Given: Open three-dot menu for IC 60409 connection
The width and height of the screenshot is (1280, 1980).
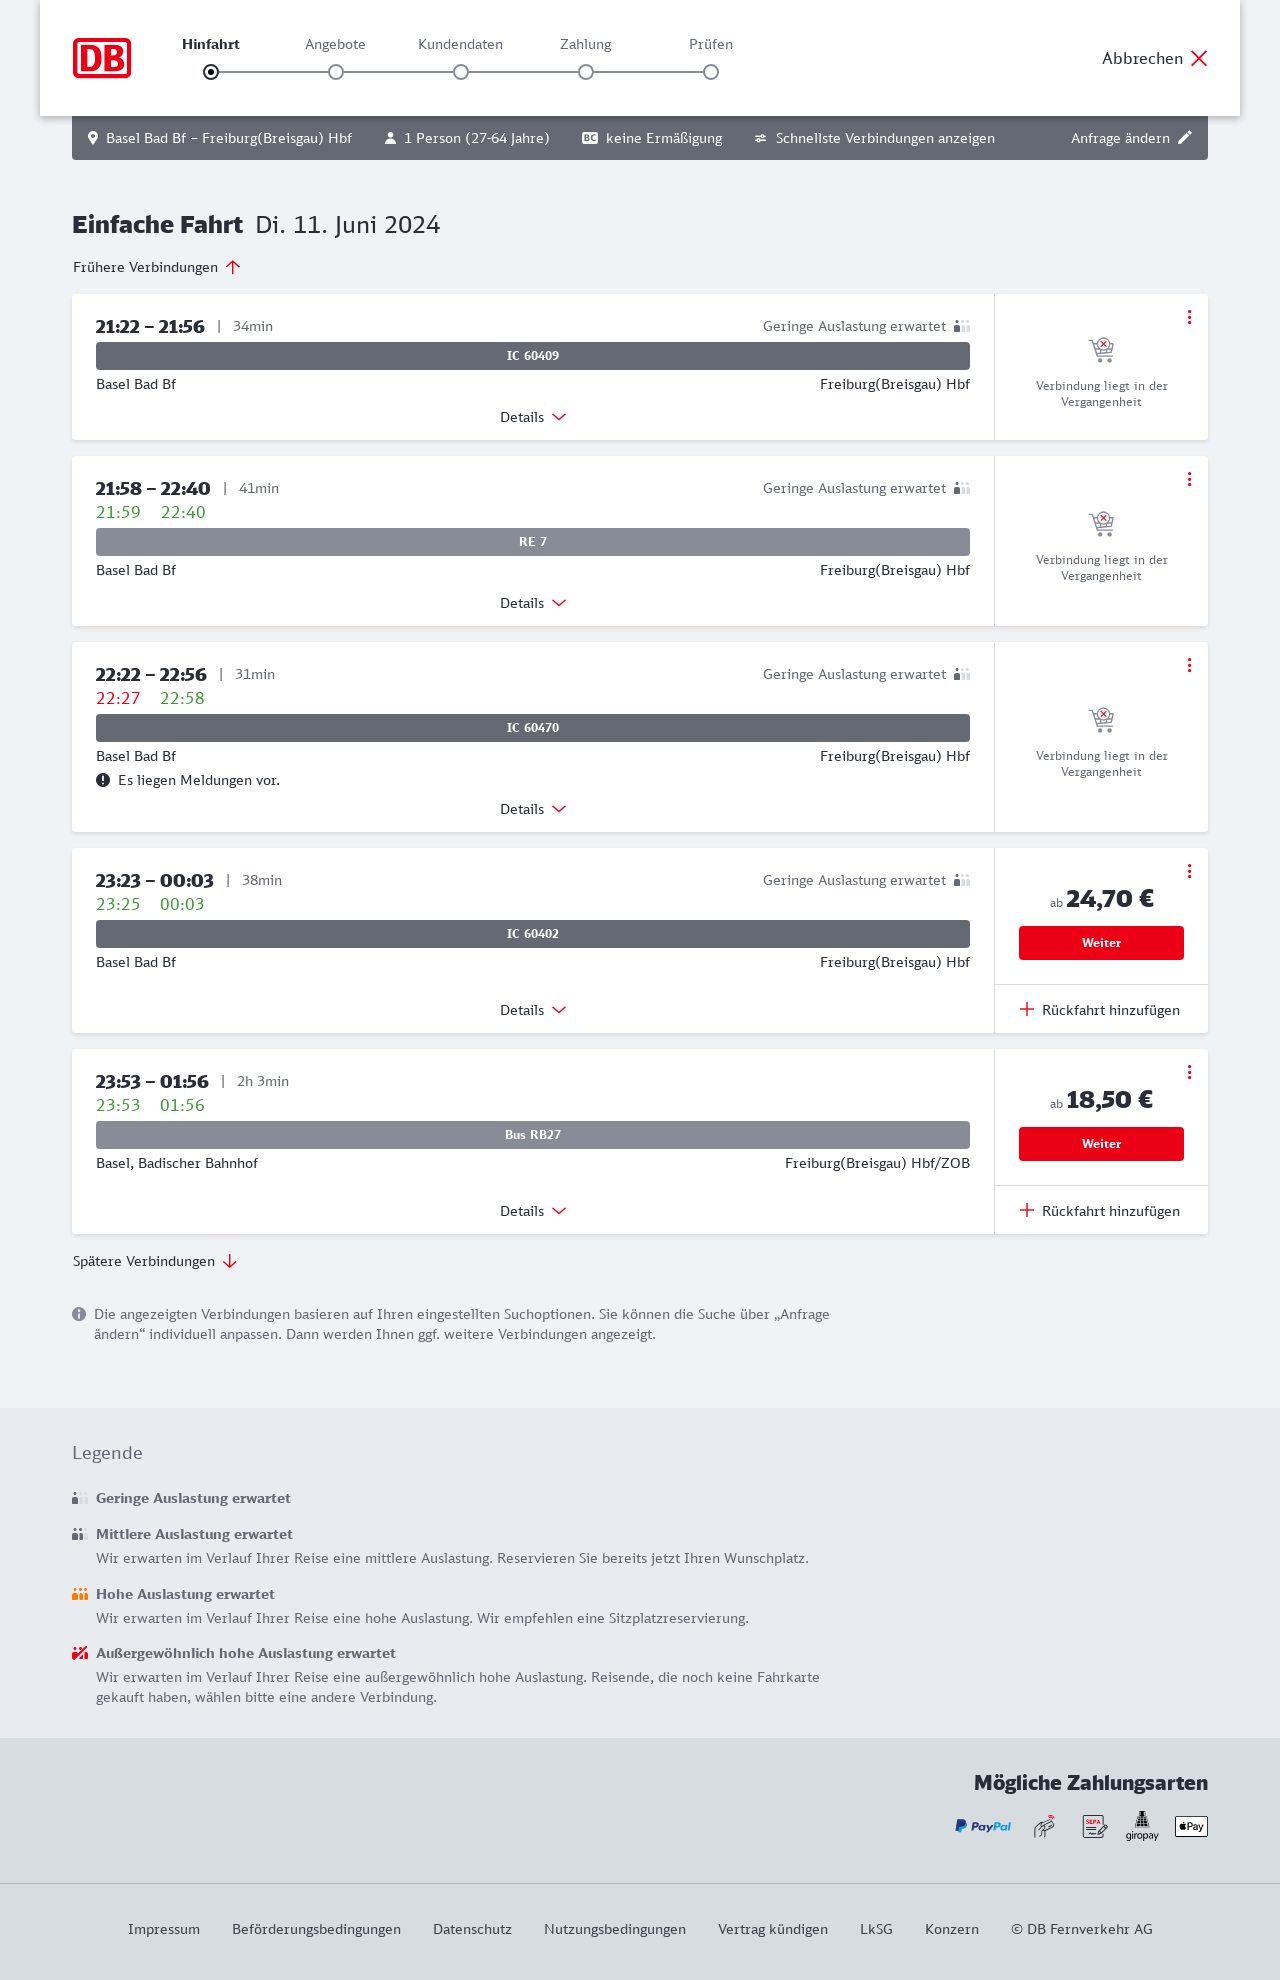Looking at the screenshot, I should coord(1189,317).
